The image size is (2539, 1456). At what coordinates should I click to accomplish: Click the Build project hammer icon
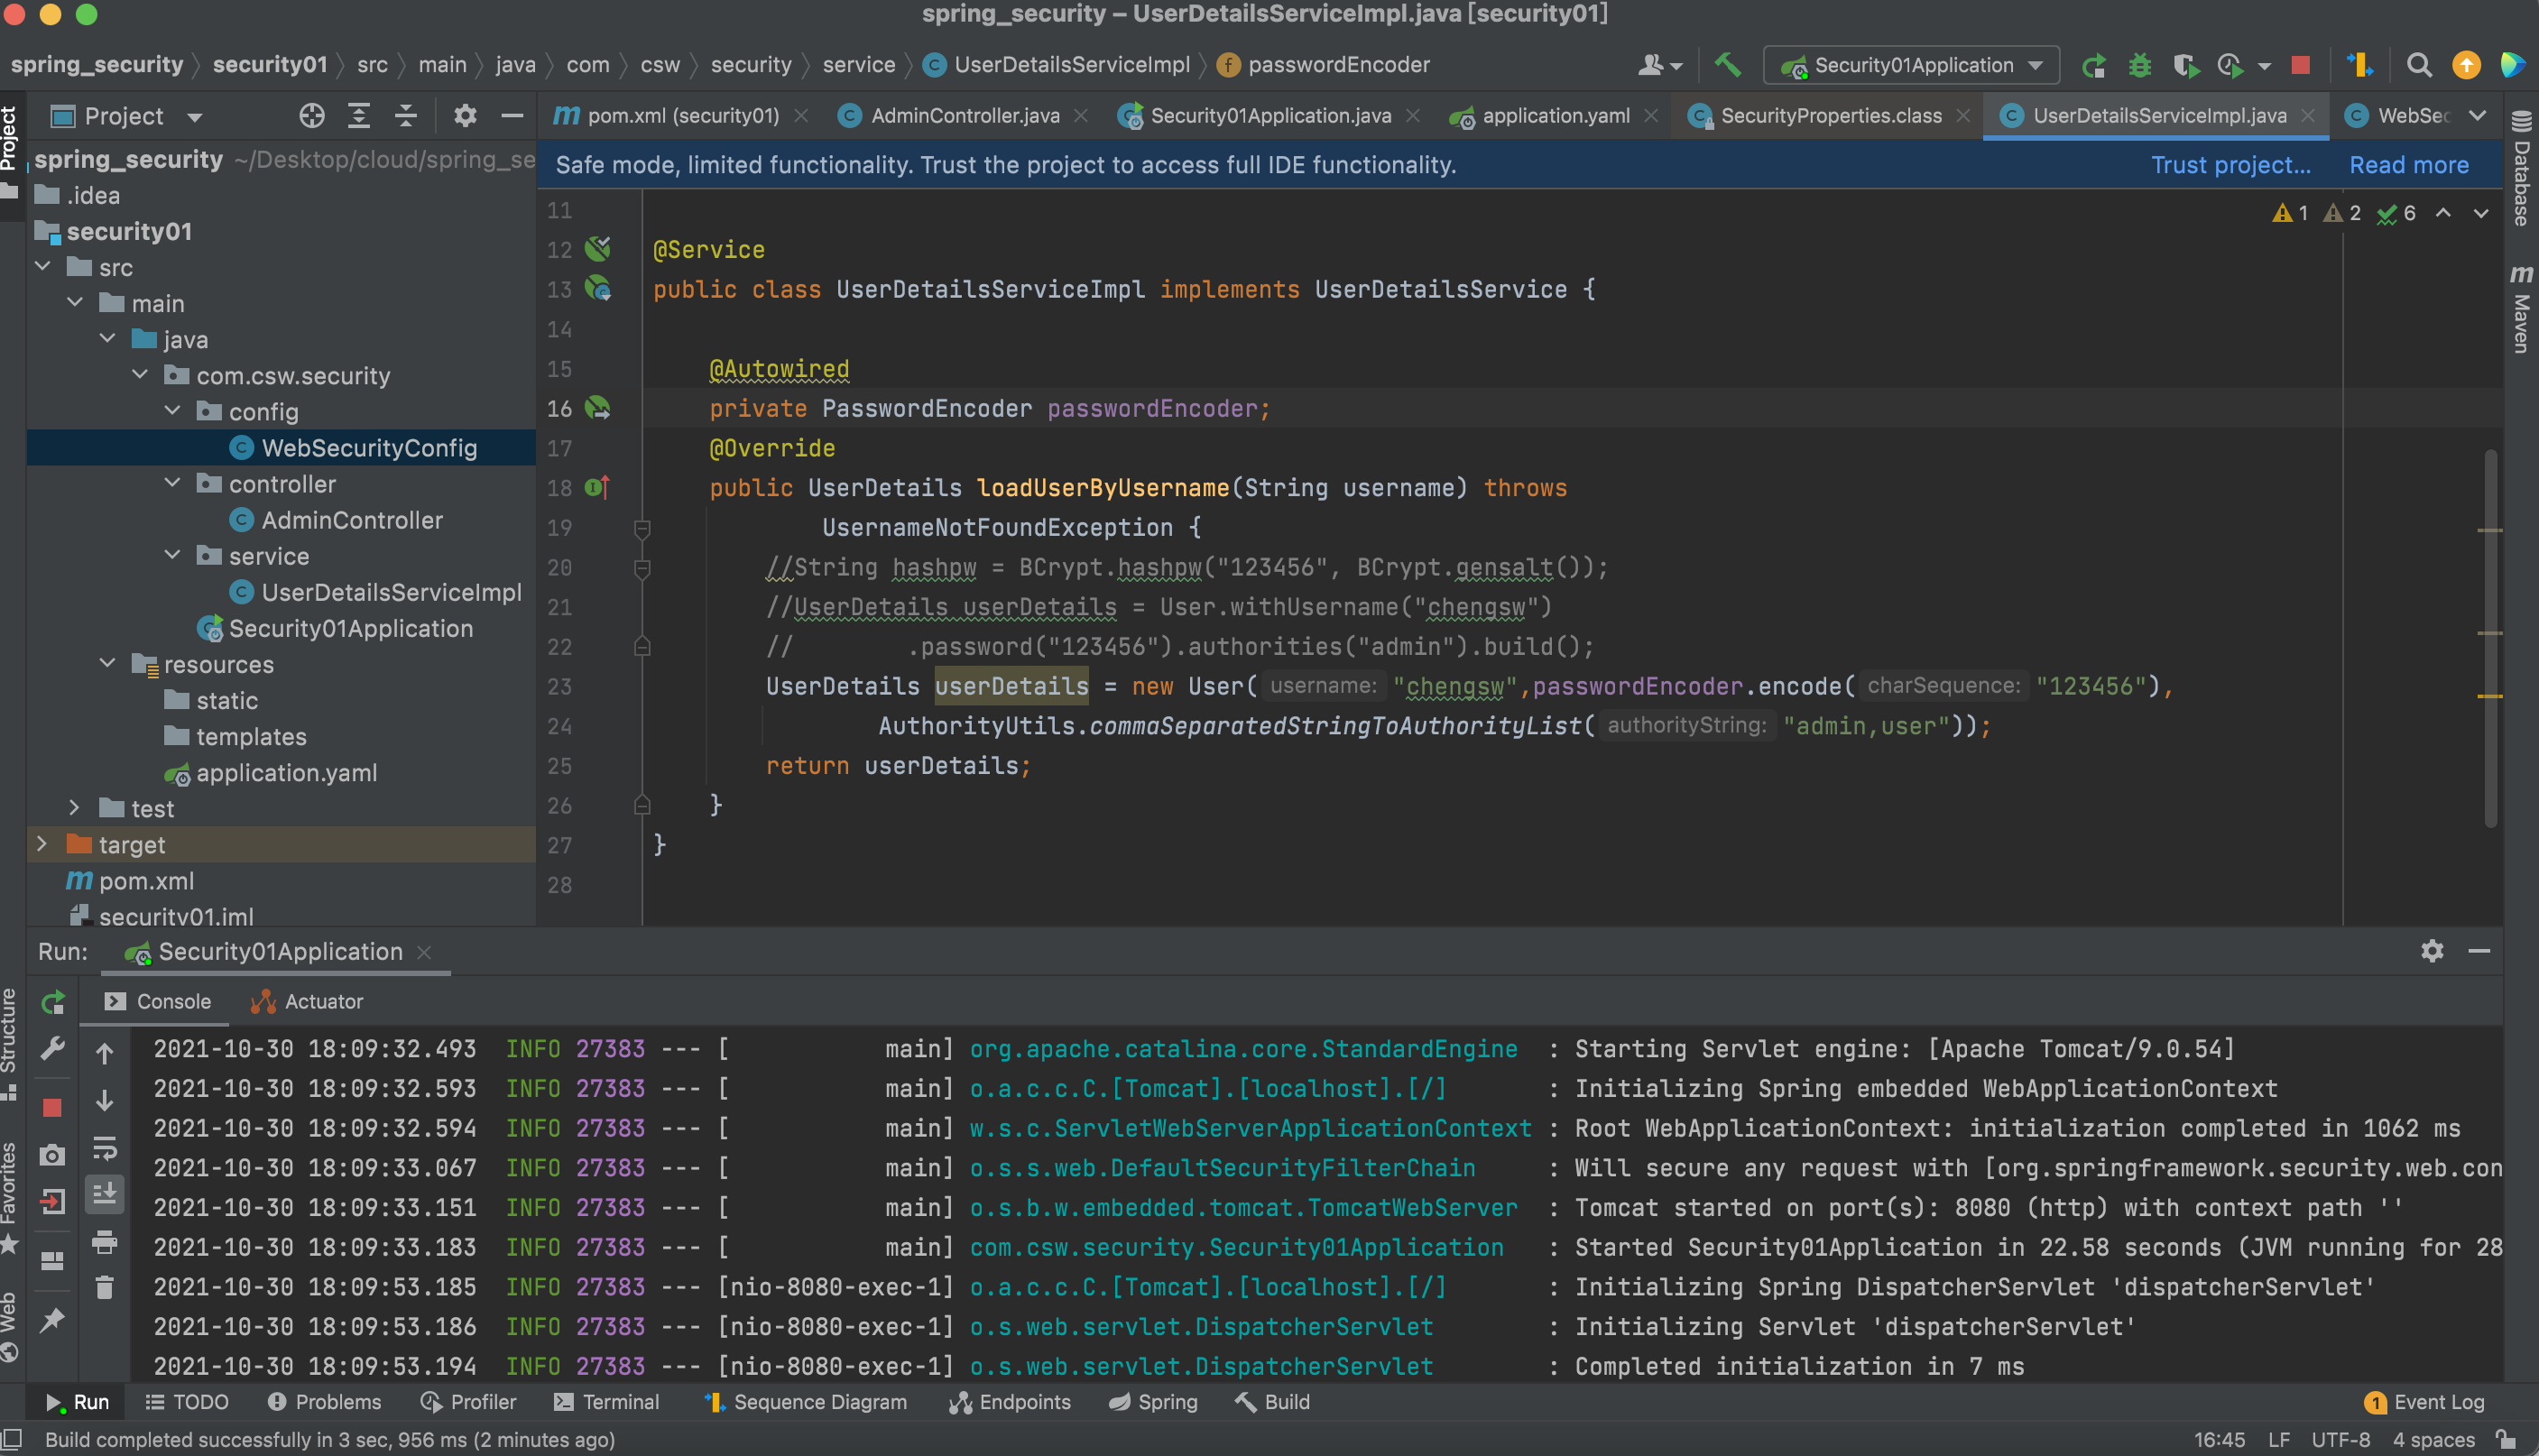(1727, 66)
